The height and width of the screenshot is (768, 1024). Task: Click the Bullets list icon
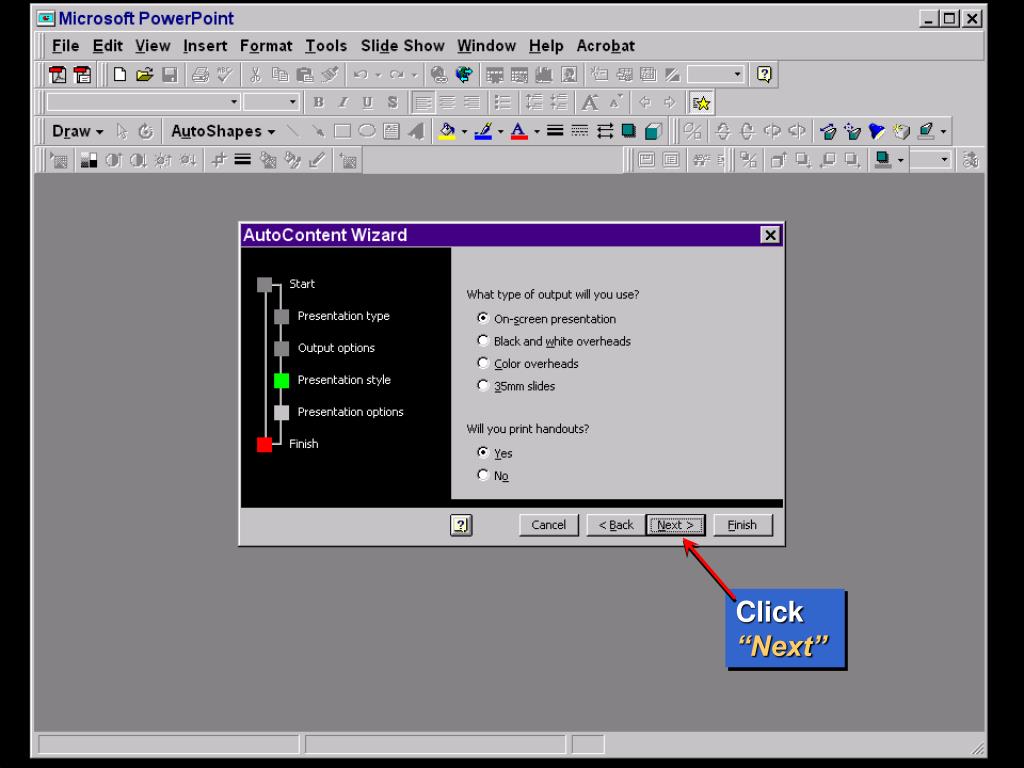502,103
